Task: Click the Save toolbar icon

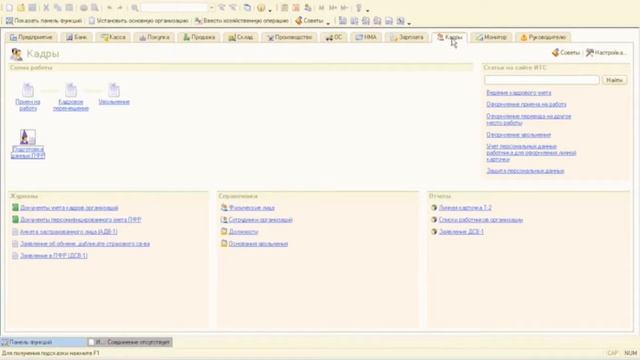Action: (32, 8)
